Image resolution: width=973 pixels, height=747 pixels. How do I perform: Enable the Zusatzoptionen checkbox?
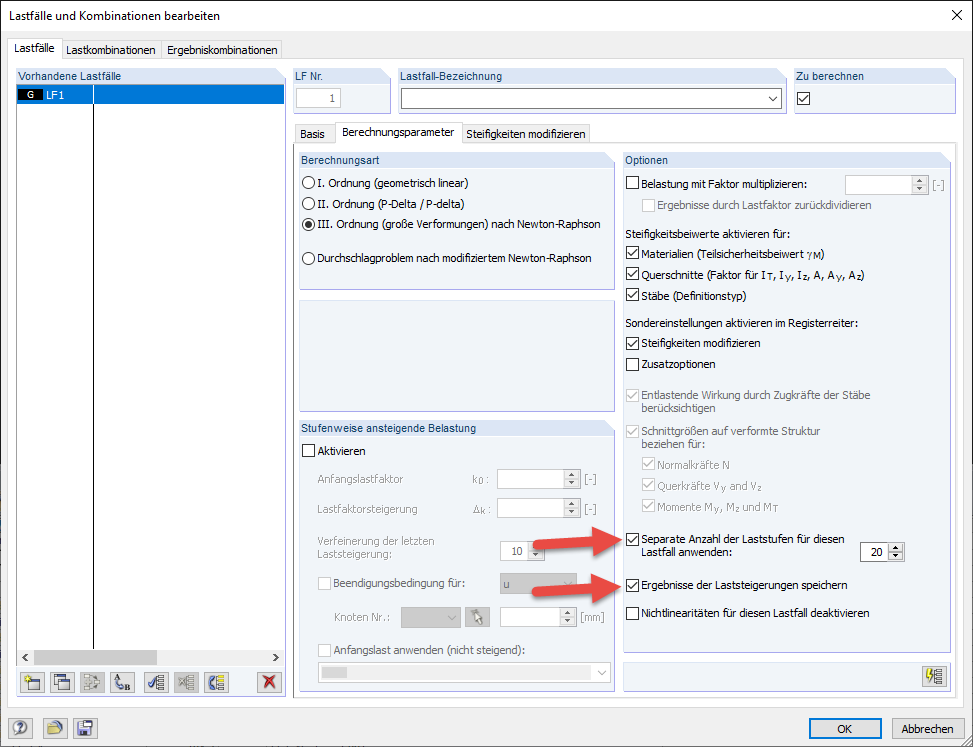click(x=632, y=364)
